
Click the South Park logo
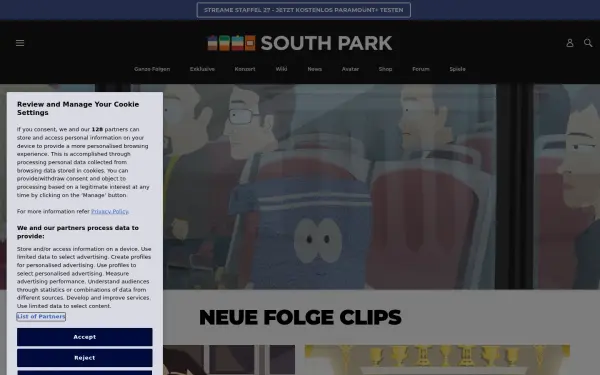(x=300, y=43)
